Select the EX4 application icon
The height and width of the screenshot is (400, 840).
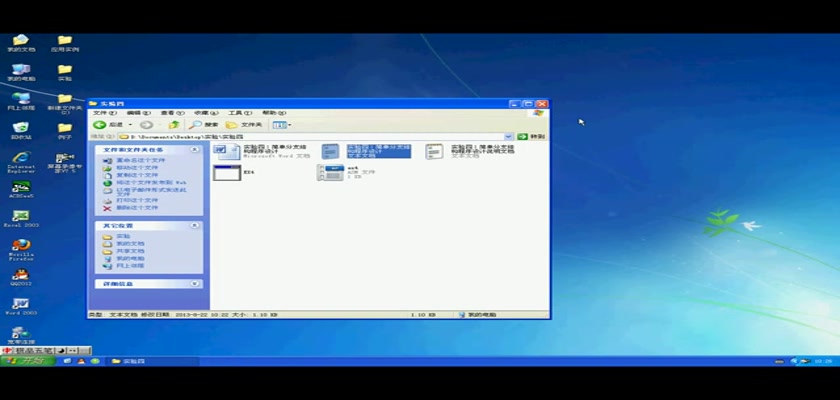[x=227, y=172]
